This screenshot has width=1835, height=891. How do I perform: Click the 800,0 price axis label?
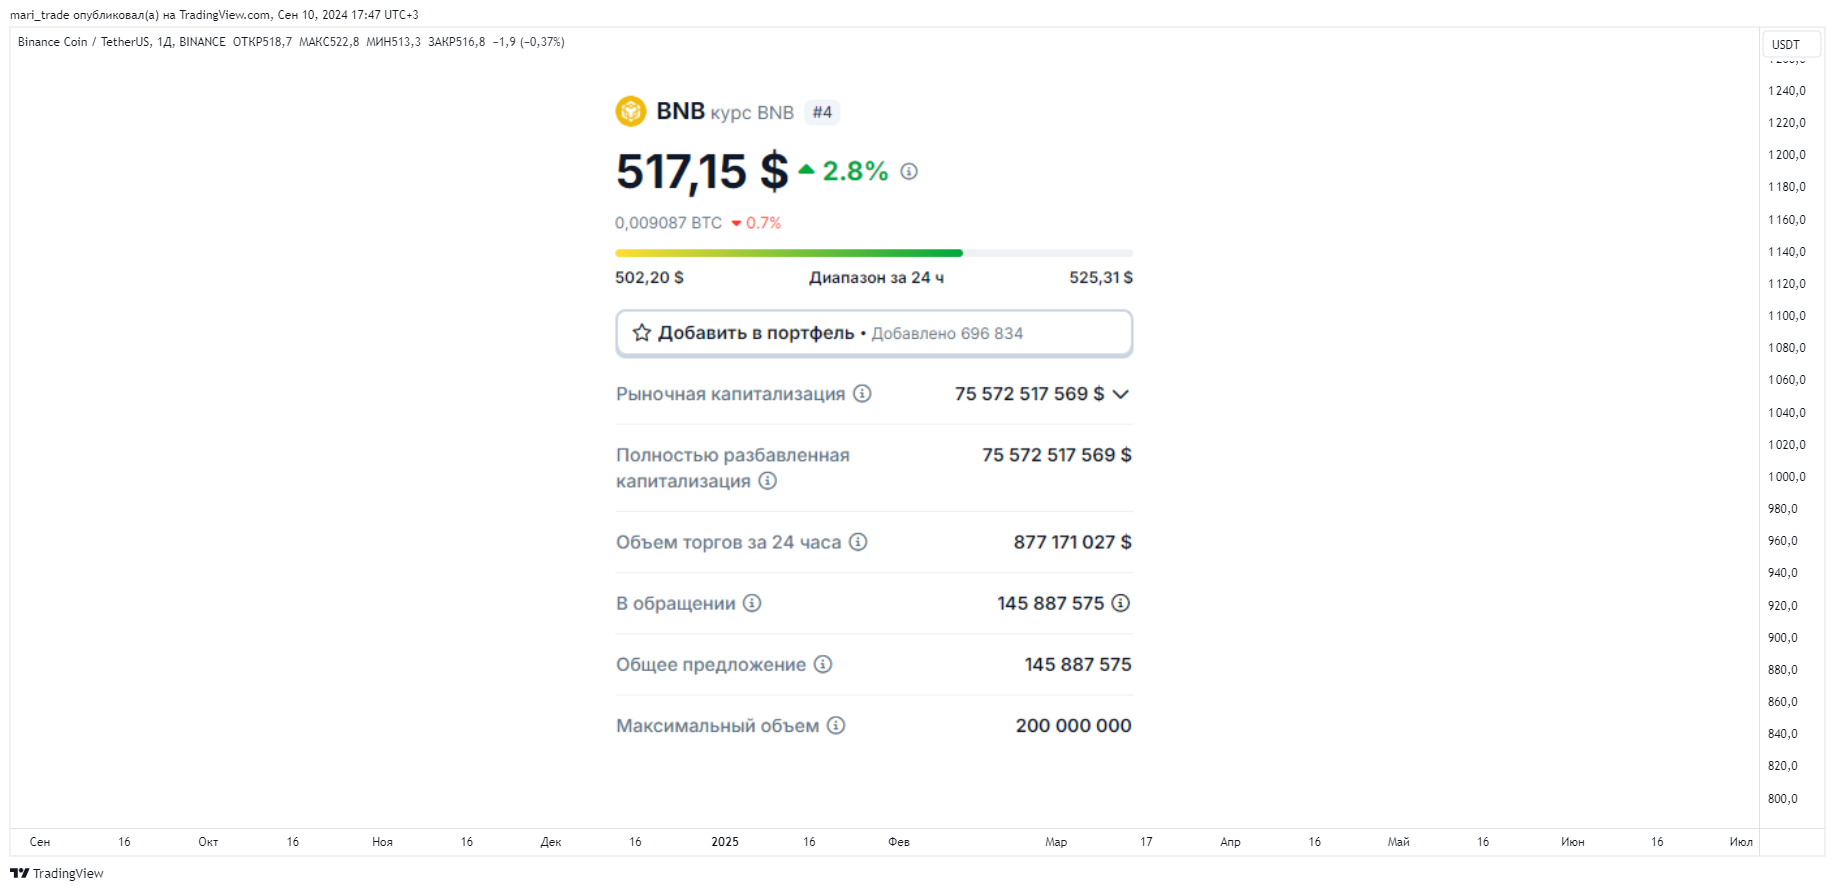[1783, 799]
